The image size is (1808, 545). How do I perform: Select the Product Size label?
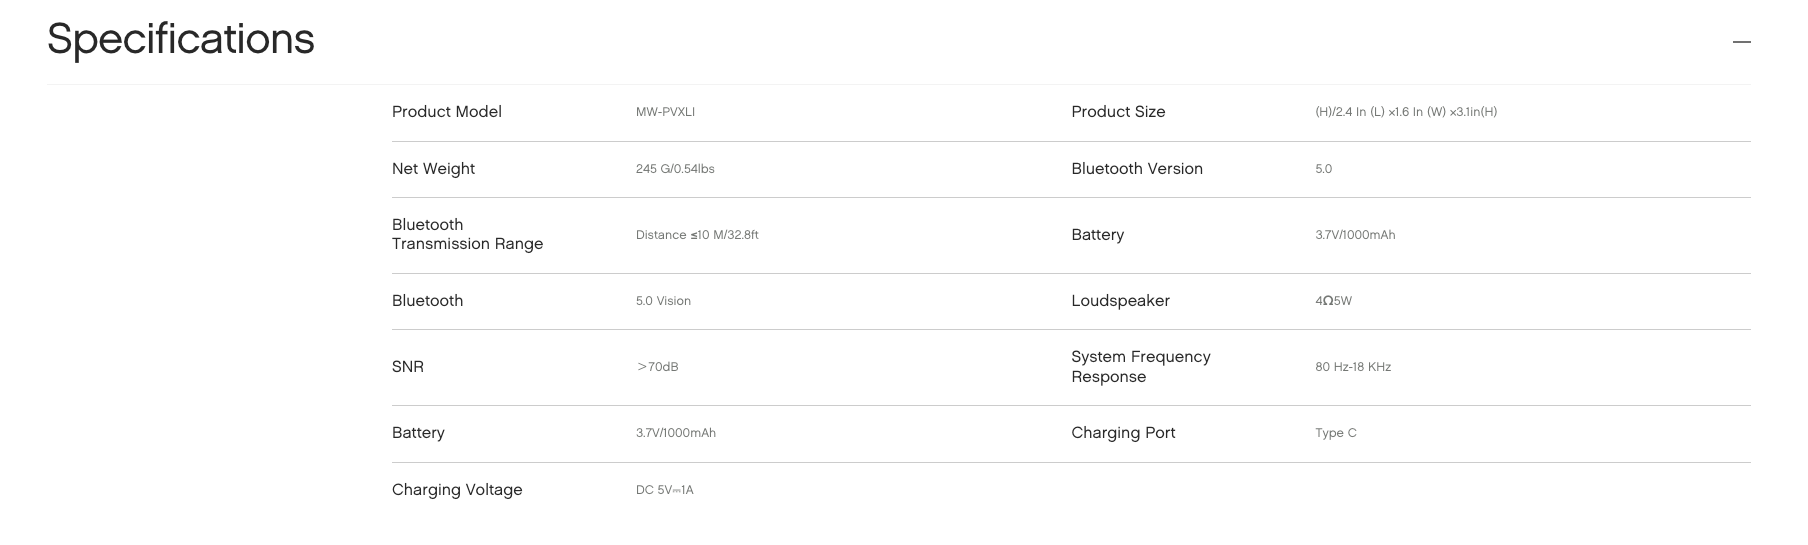click(x=1118, y=112)
